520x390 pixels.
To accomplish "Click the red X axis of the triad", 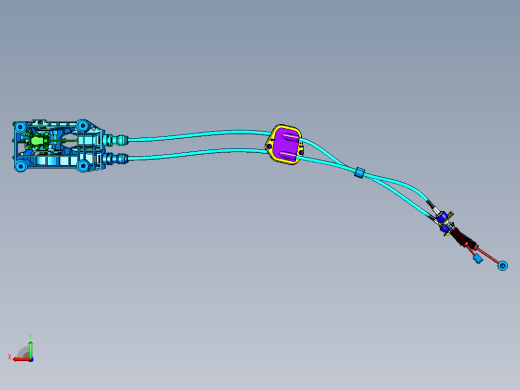I will point(21,360).
